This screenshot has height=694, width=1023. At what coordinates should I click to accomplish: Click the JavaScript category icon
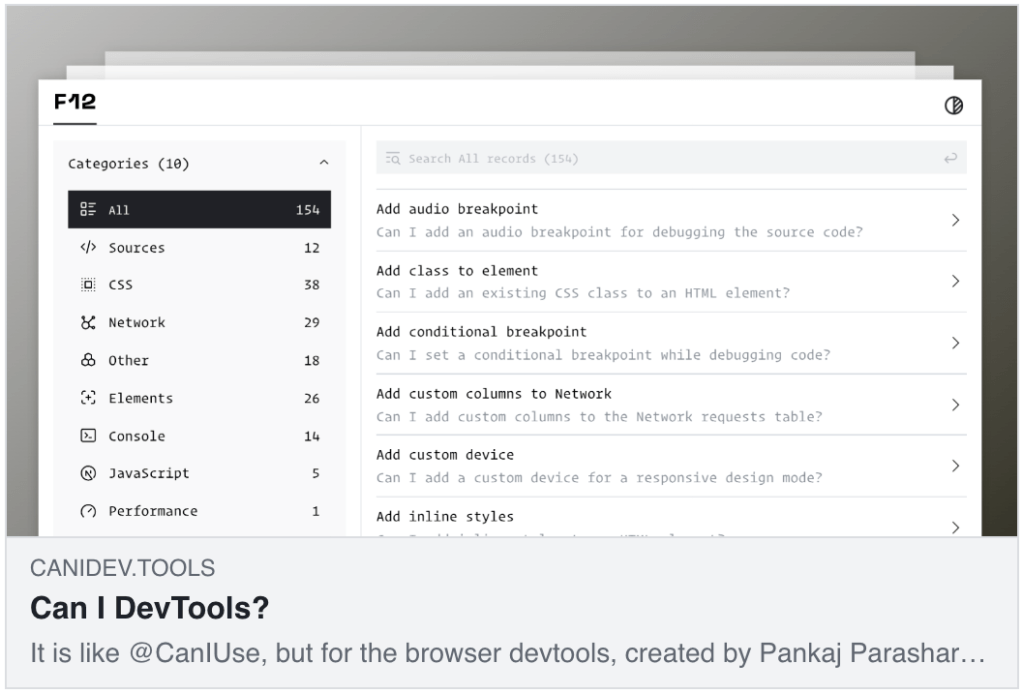[88, 474]
